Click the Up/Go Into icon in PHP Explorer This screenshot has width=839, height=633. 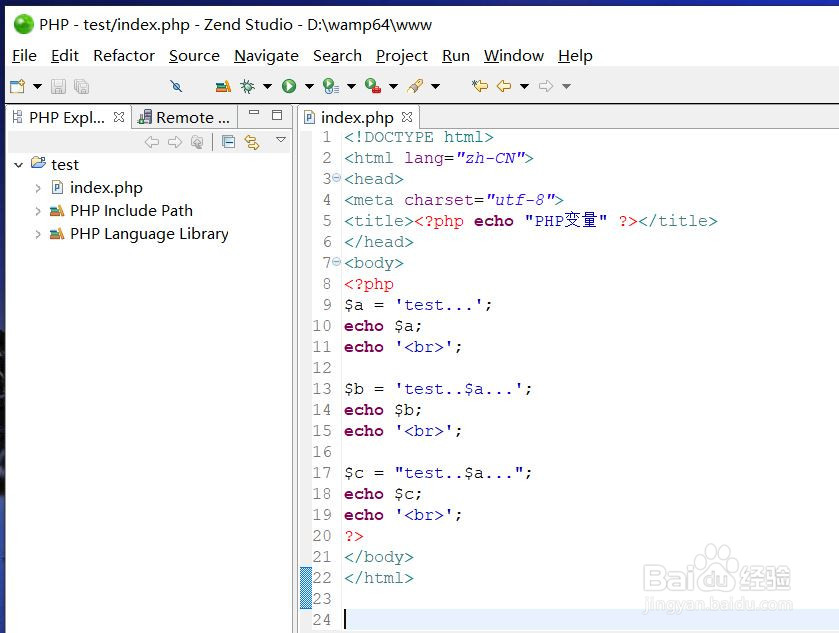point(197,142)
